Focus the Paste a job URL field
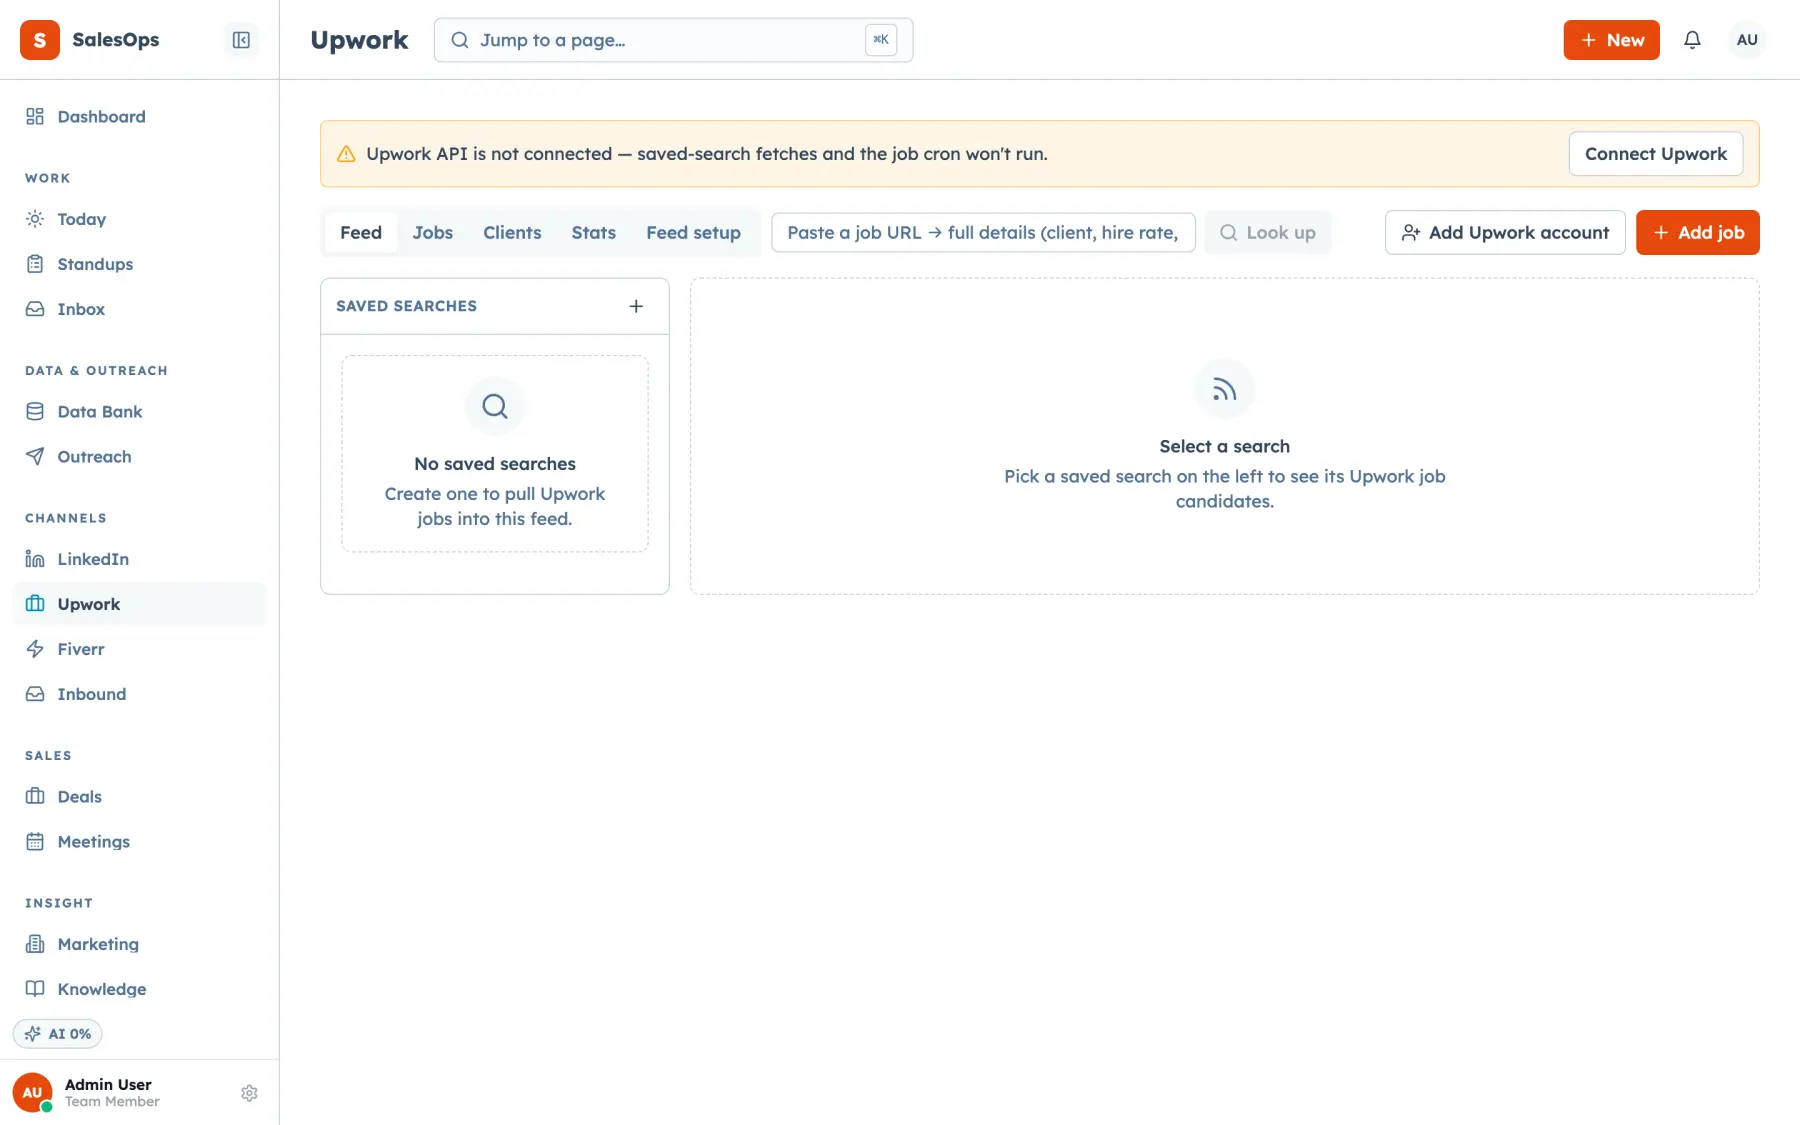 [983, 233]
